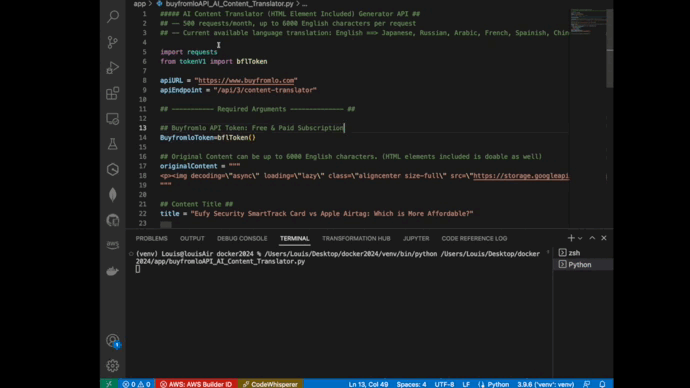Open the GitHub view in activity bar
The width and height of the screenshot is (690, 388).
[113, 220]
